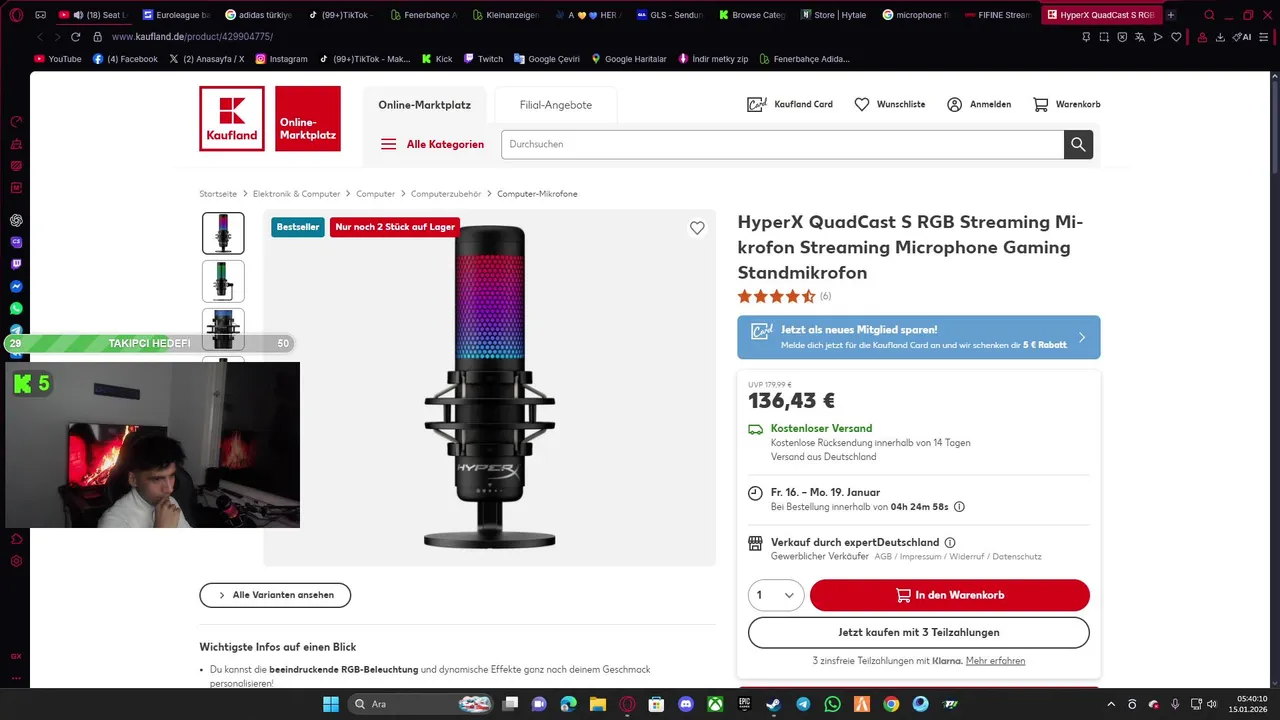
Task: Click the Startseite breadcrumb
Action: pos(218,194)
